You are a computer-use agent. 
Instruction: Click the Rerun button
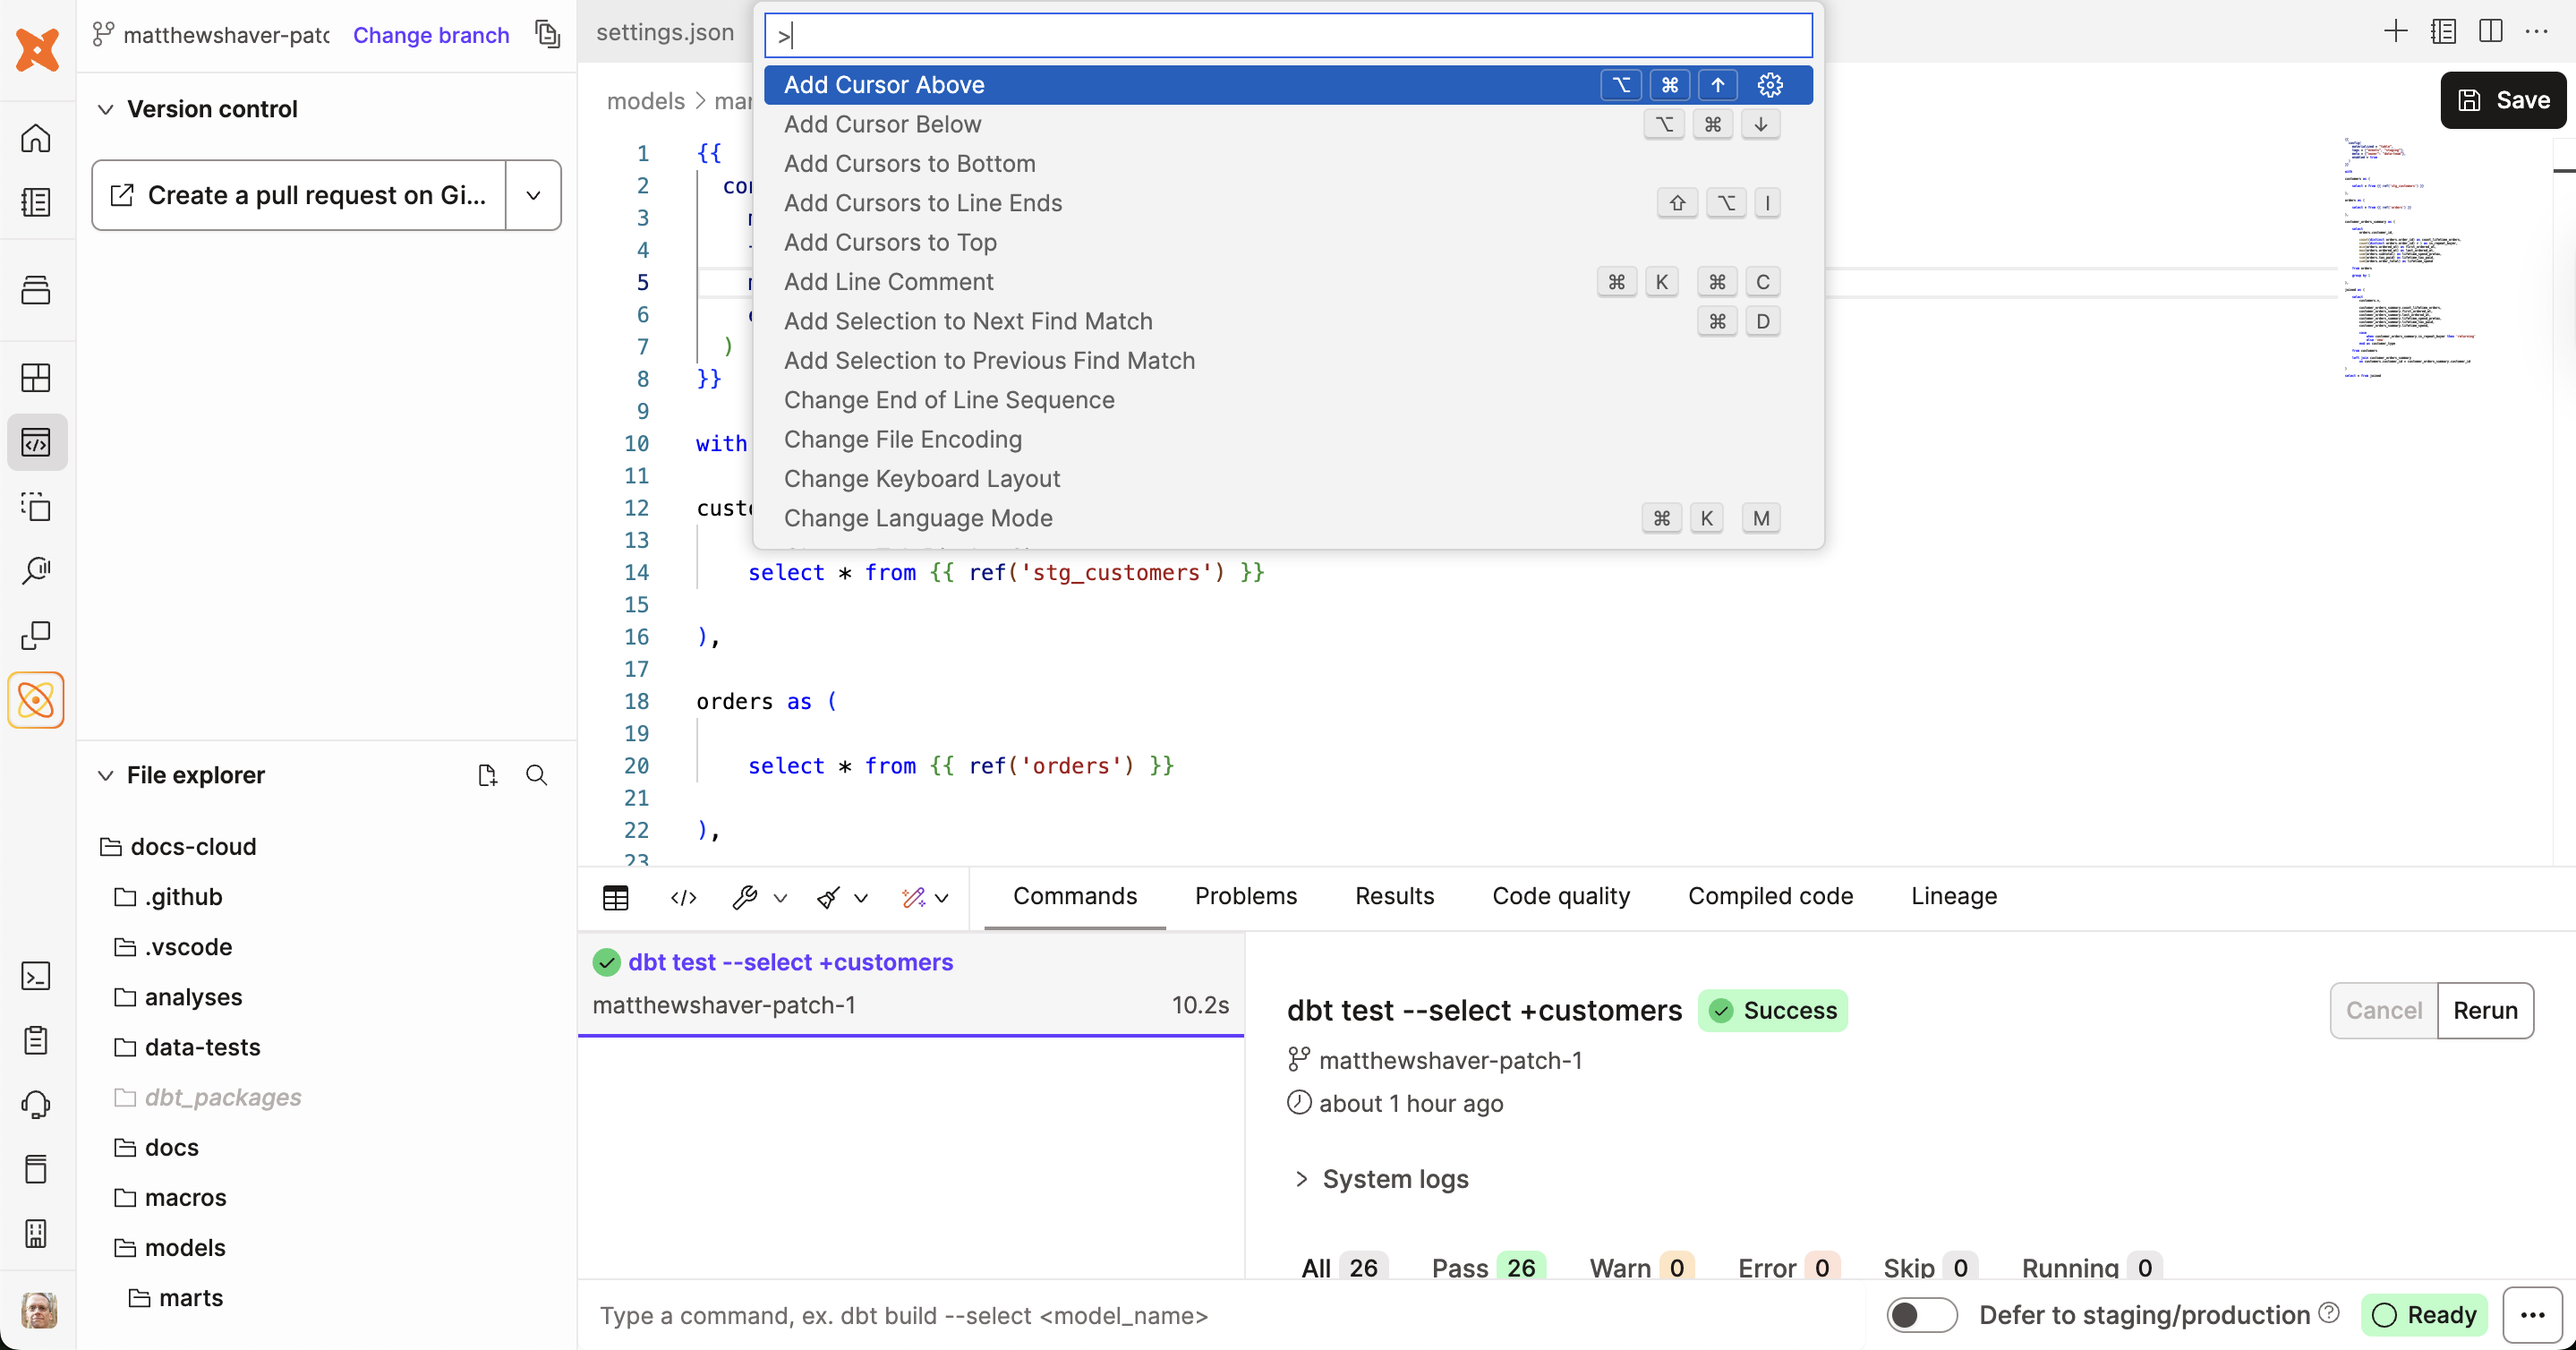pyautogui.click(x=2486, y=1010)
